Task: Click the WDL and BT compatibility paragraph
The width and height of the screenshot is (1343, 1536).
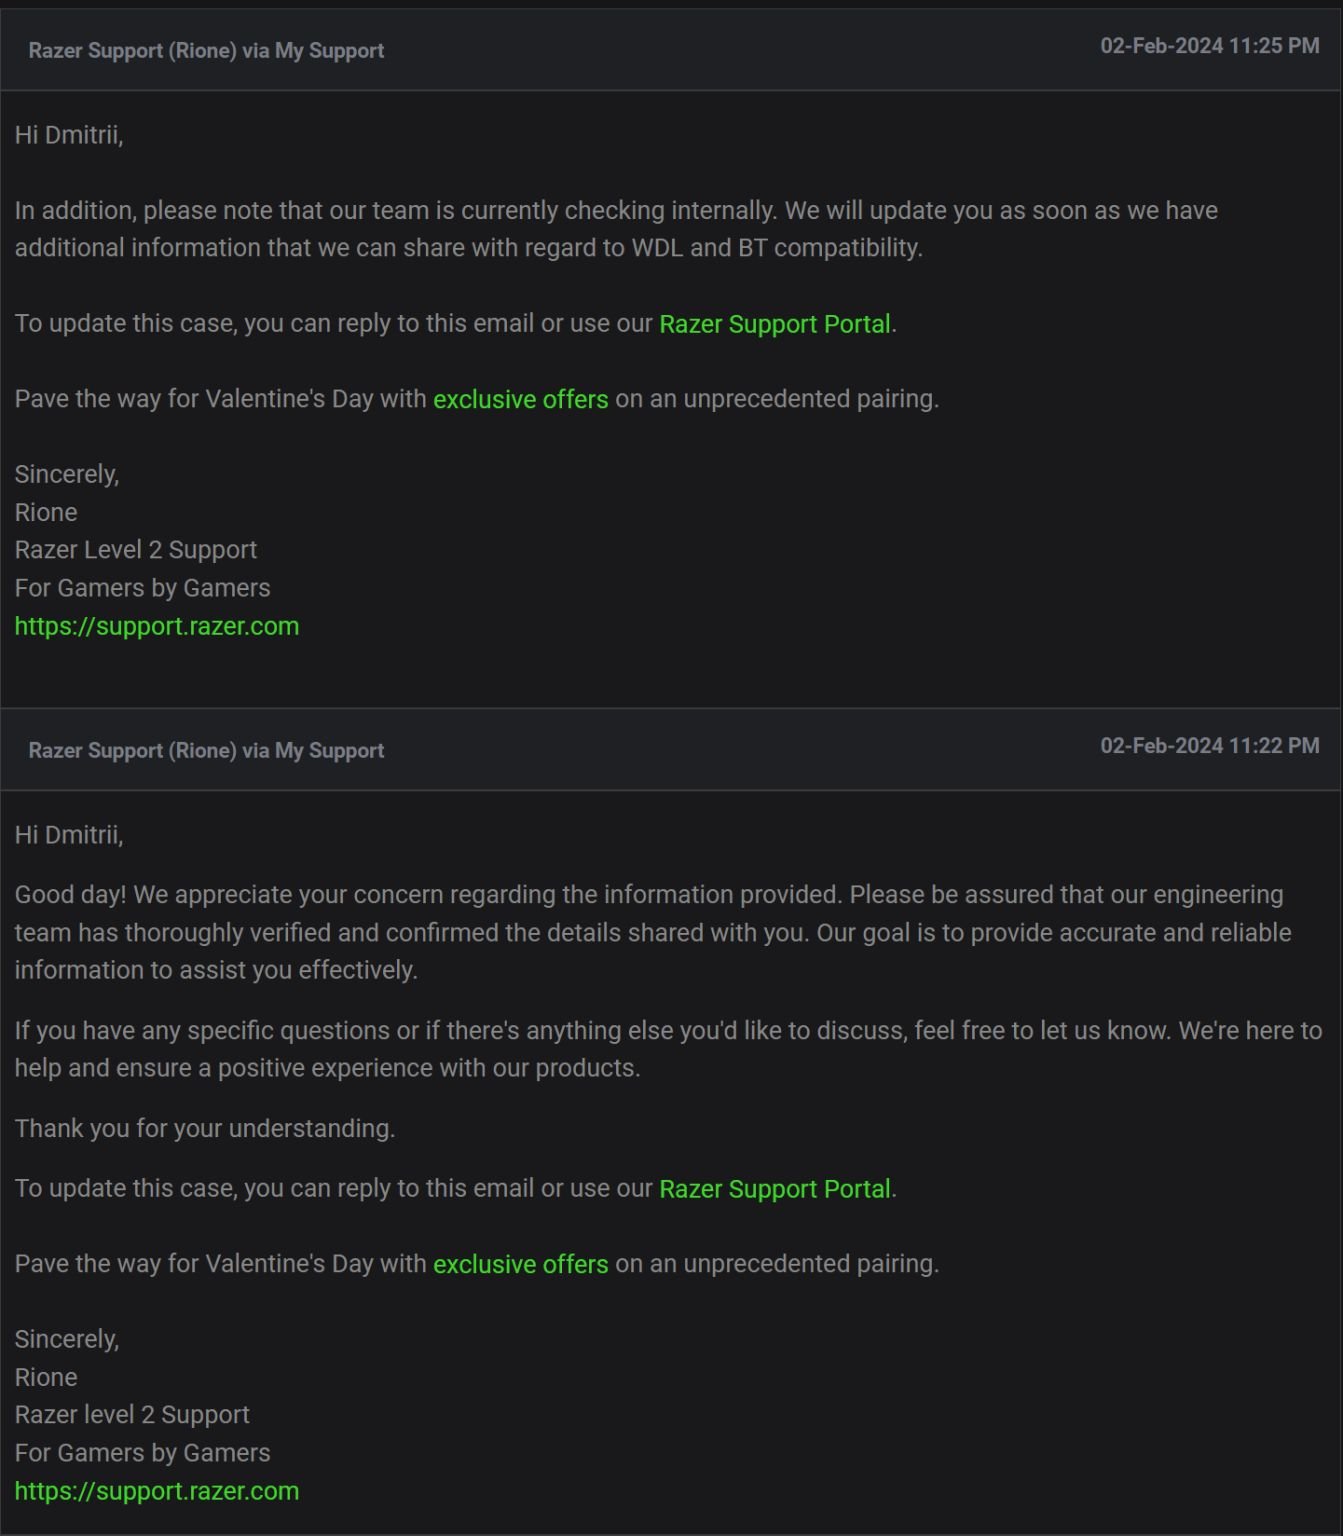Action: [x=616, y=229]
